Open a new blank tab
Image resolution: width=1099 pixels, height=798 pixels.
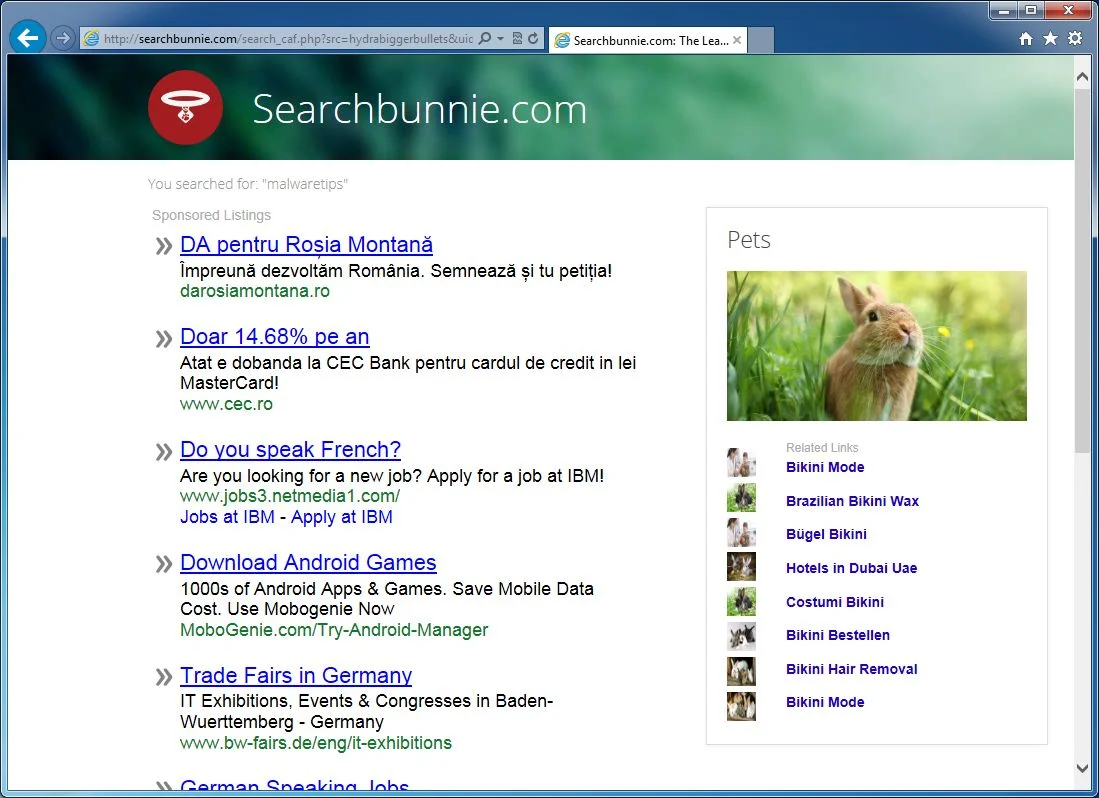pyautogui.click(x=761, y=40)
